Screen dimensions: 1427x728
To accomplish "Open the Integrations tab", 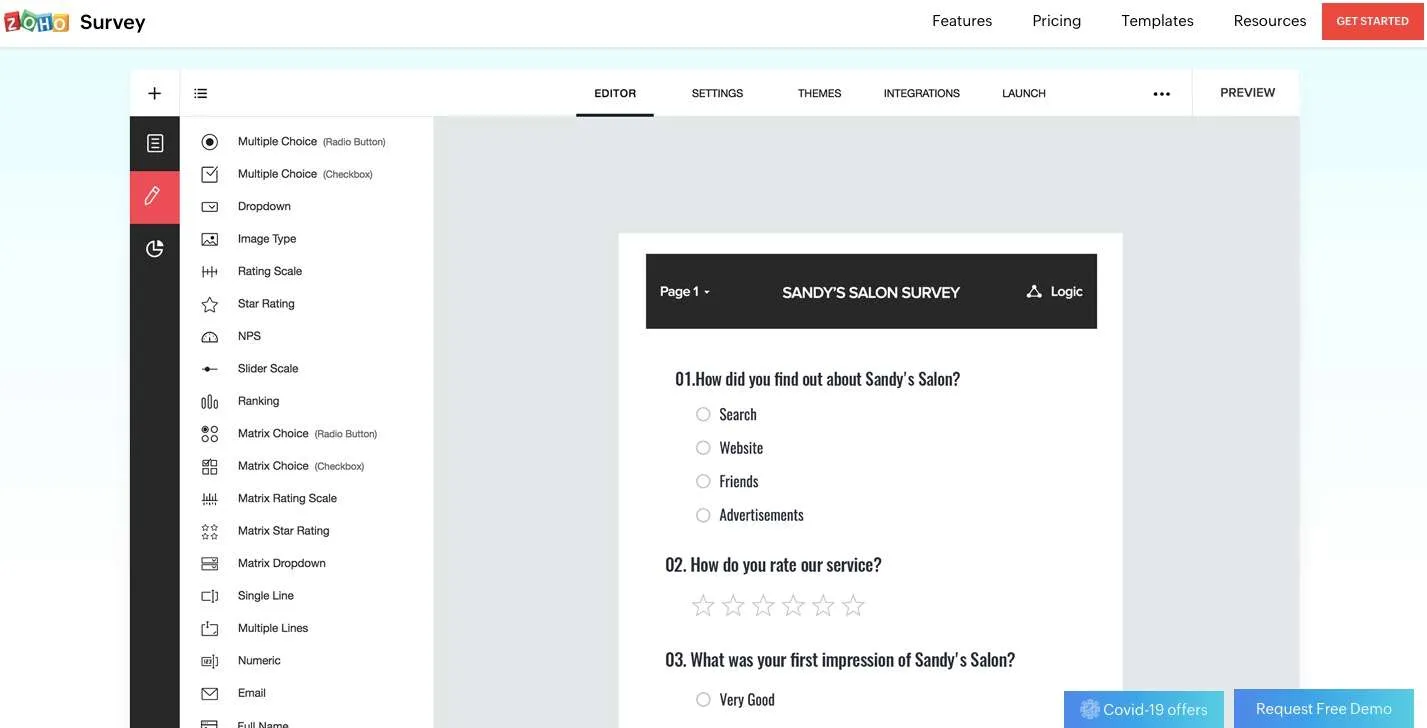I will 922,93.
